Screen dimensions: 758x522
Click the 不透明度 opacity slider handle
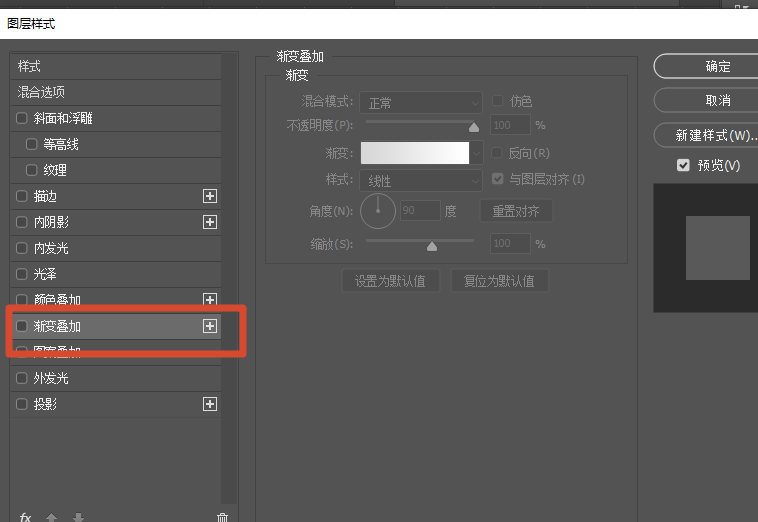[474, 127]
